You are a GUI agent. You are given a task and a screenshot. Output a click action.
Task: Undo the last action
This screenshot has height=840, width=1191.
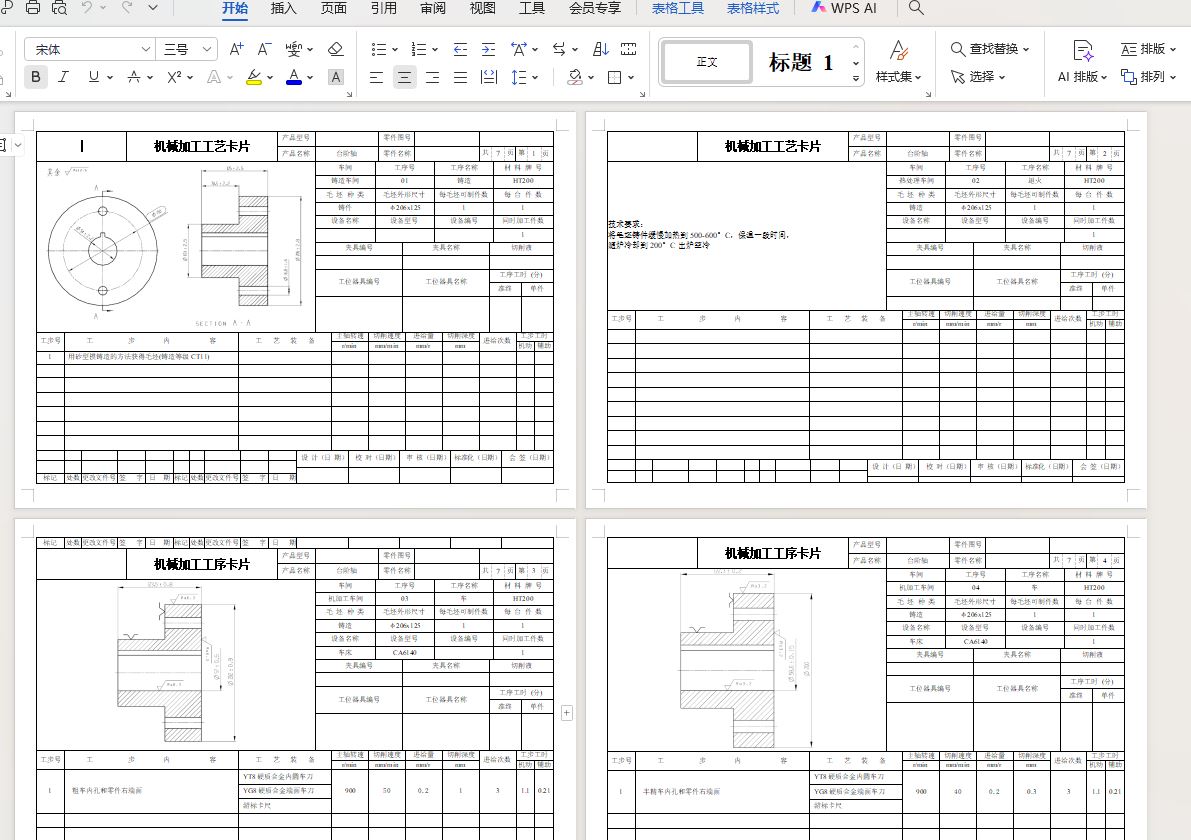(87, 8)
